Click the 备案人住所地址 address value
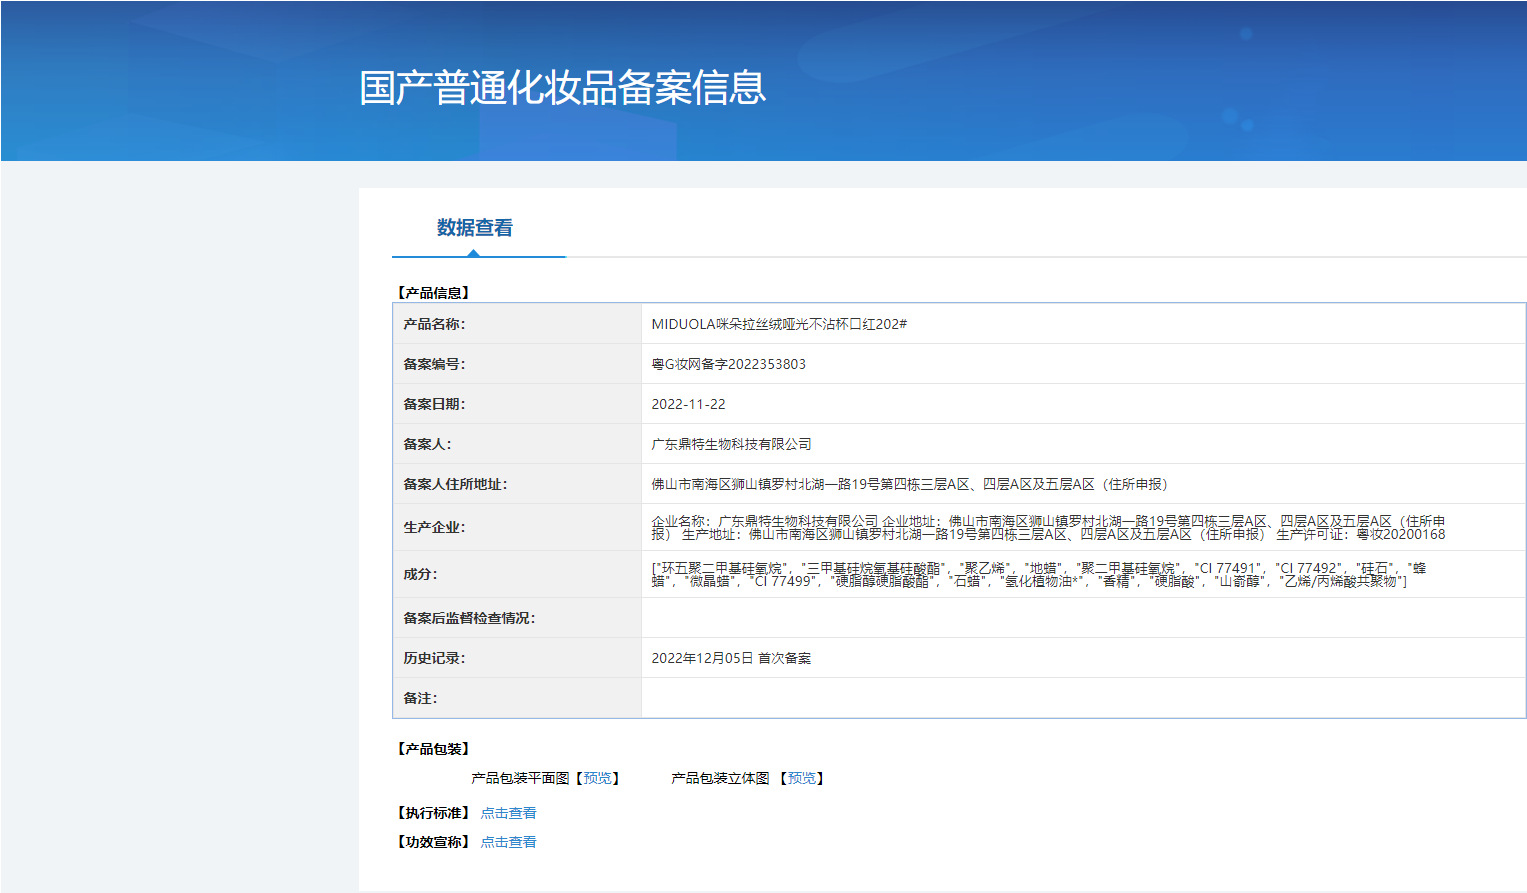This screenshot has width=1527, height=893. 909,484
